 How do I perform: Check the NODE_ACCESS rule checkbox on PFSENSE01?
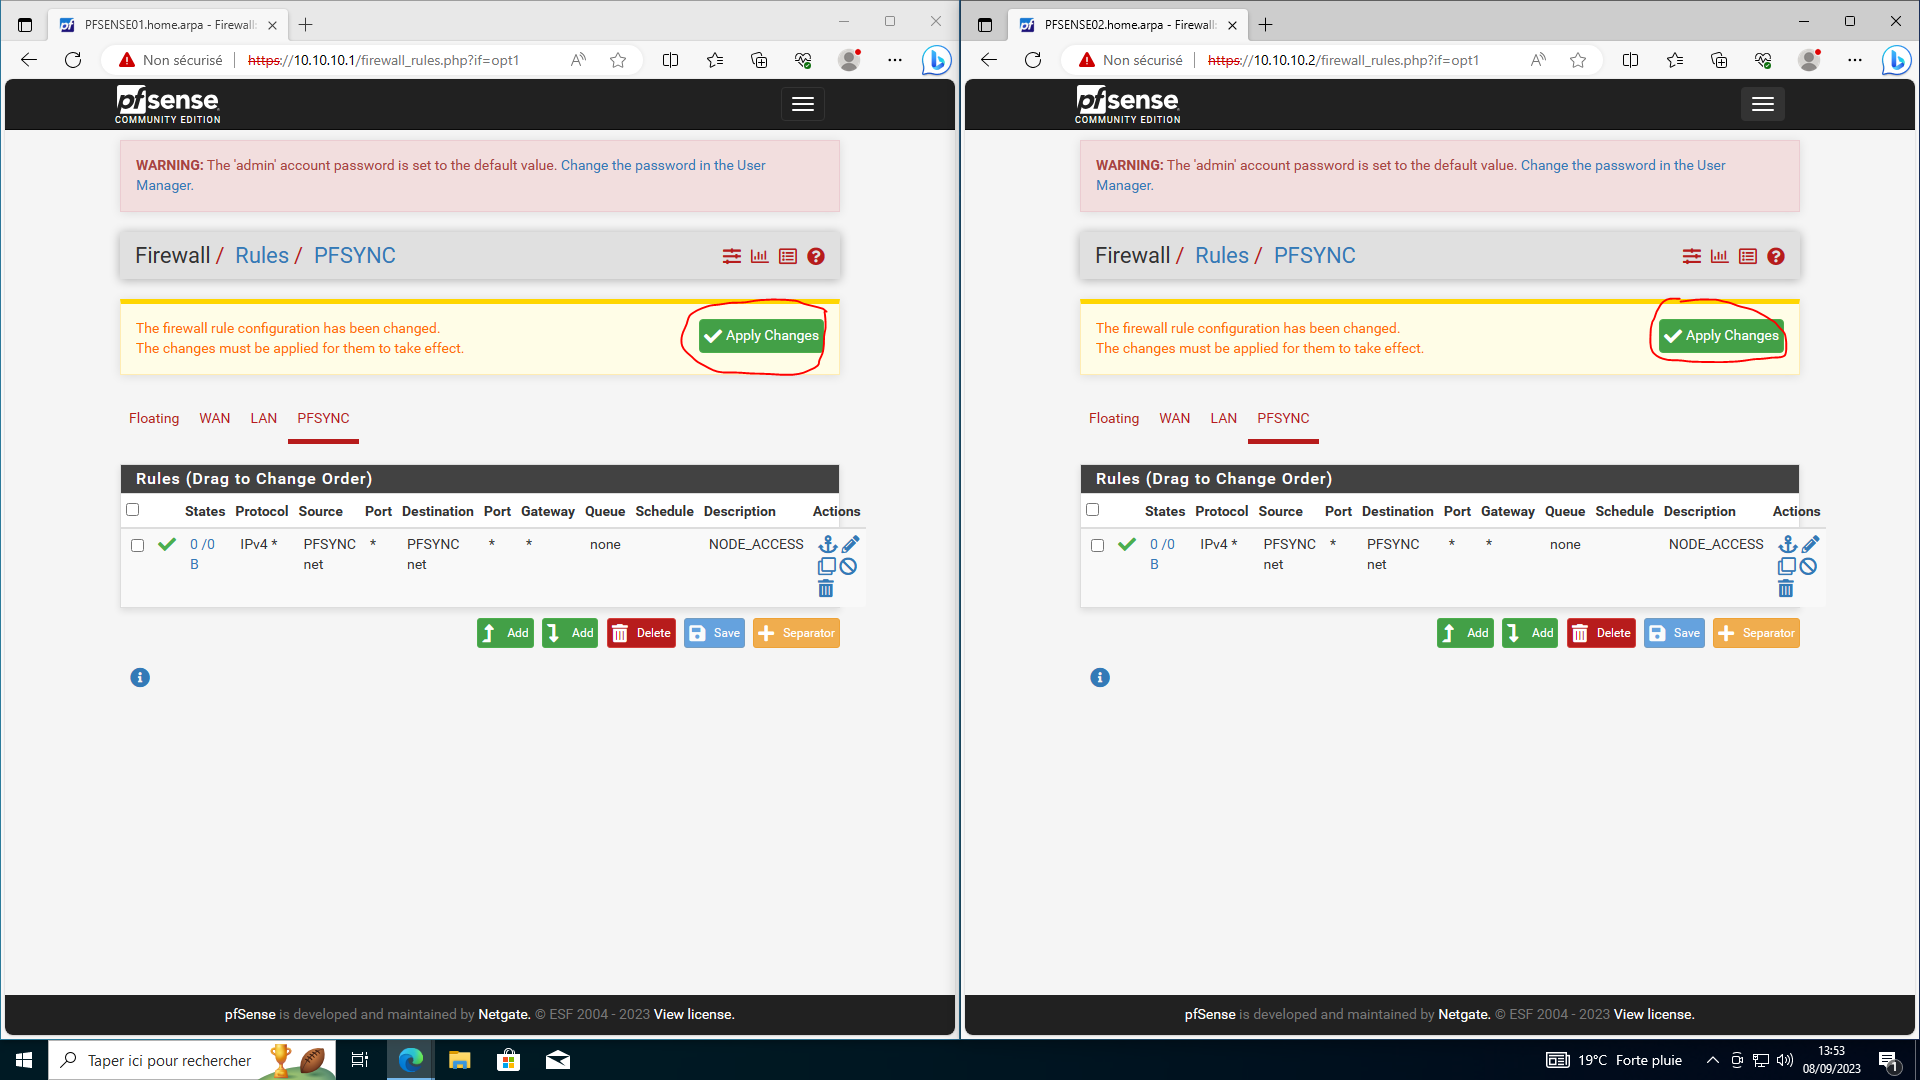click(x=138, y=545)
